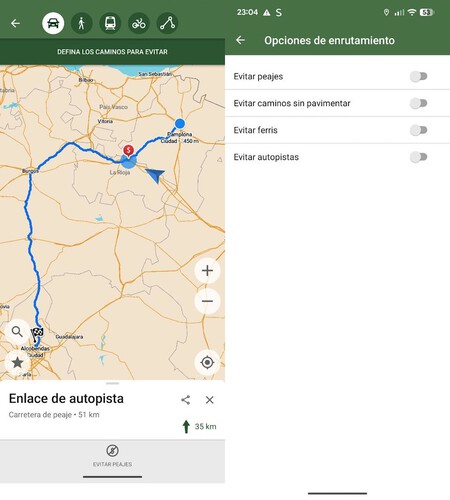Pick the ruler route mode icon
Viewport: 450px width, 500px height.
(167, 23)
